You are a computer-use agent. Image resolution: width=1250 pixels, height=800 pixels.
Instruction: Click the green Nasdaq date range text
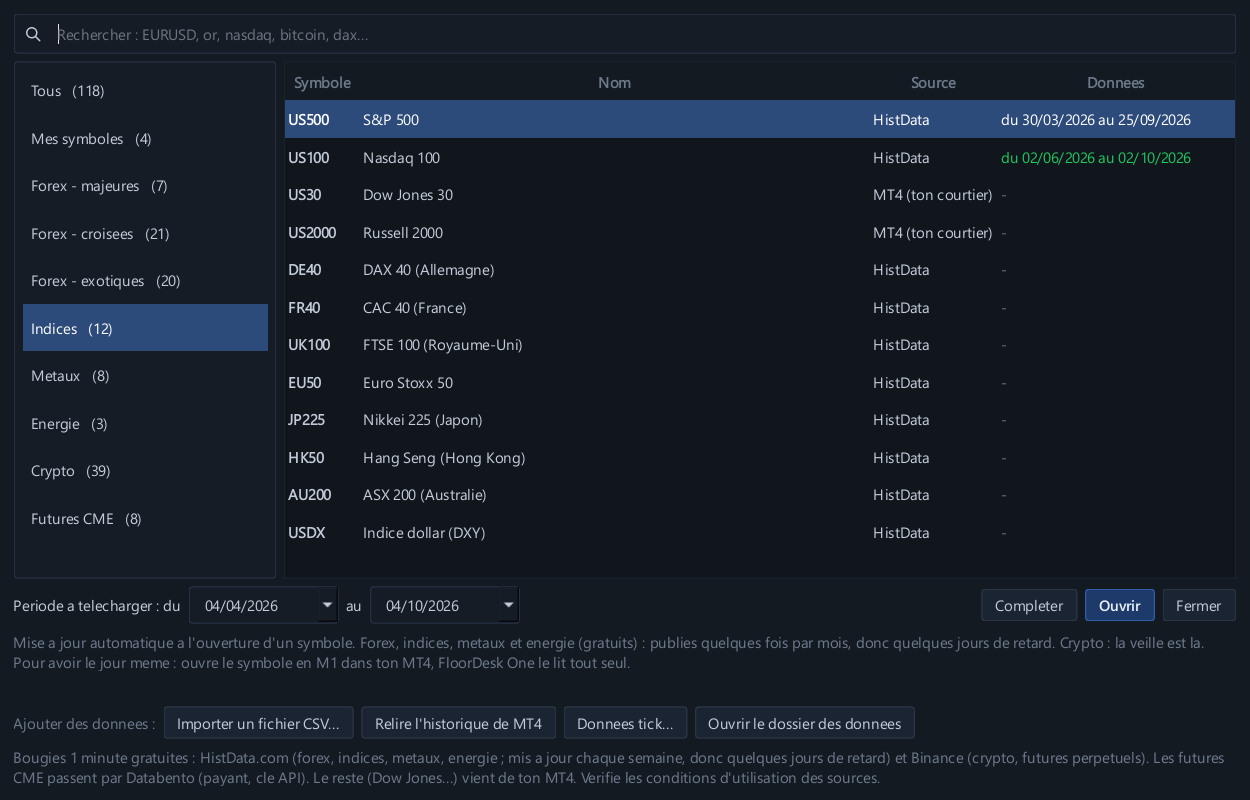pos(1095,158)
